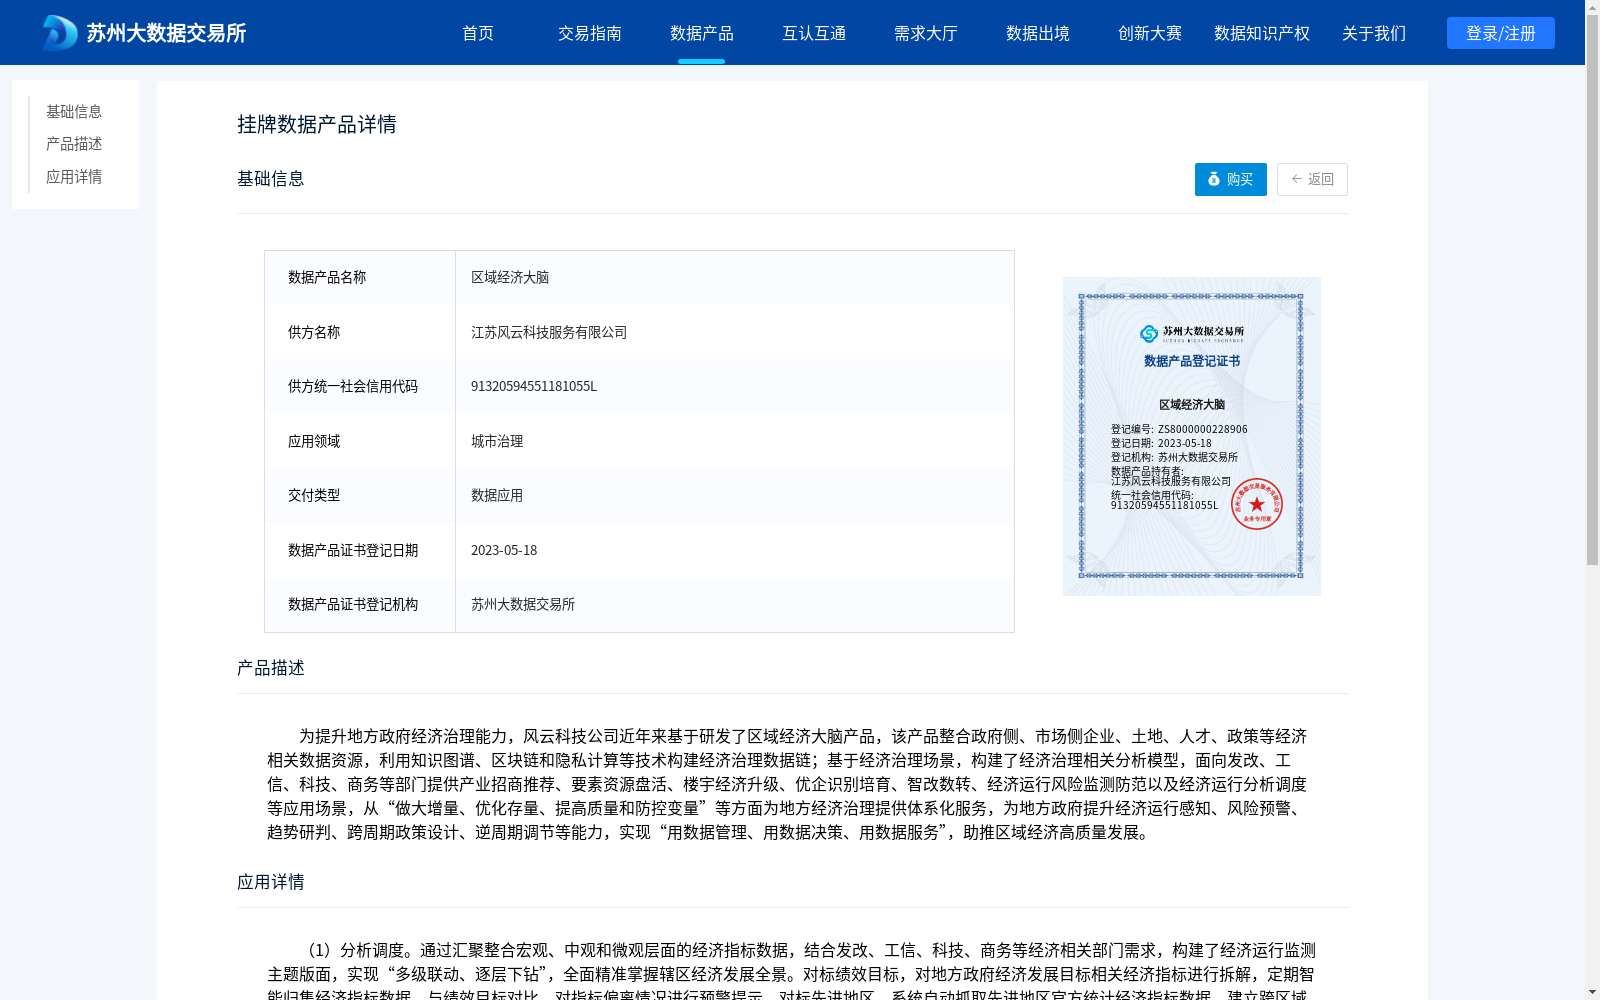Select the product name value 区域经济大脑
The height and width of the screenshot is (1000, 1600).
[510, 277]
